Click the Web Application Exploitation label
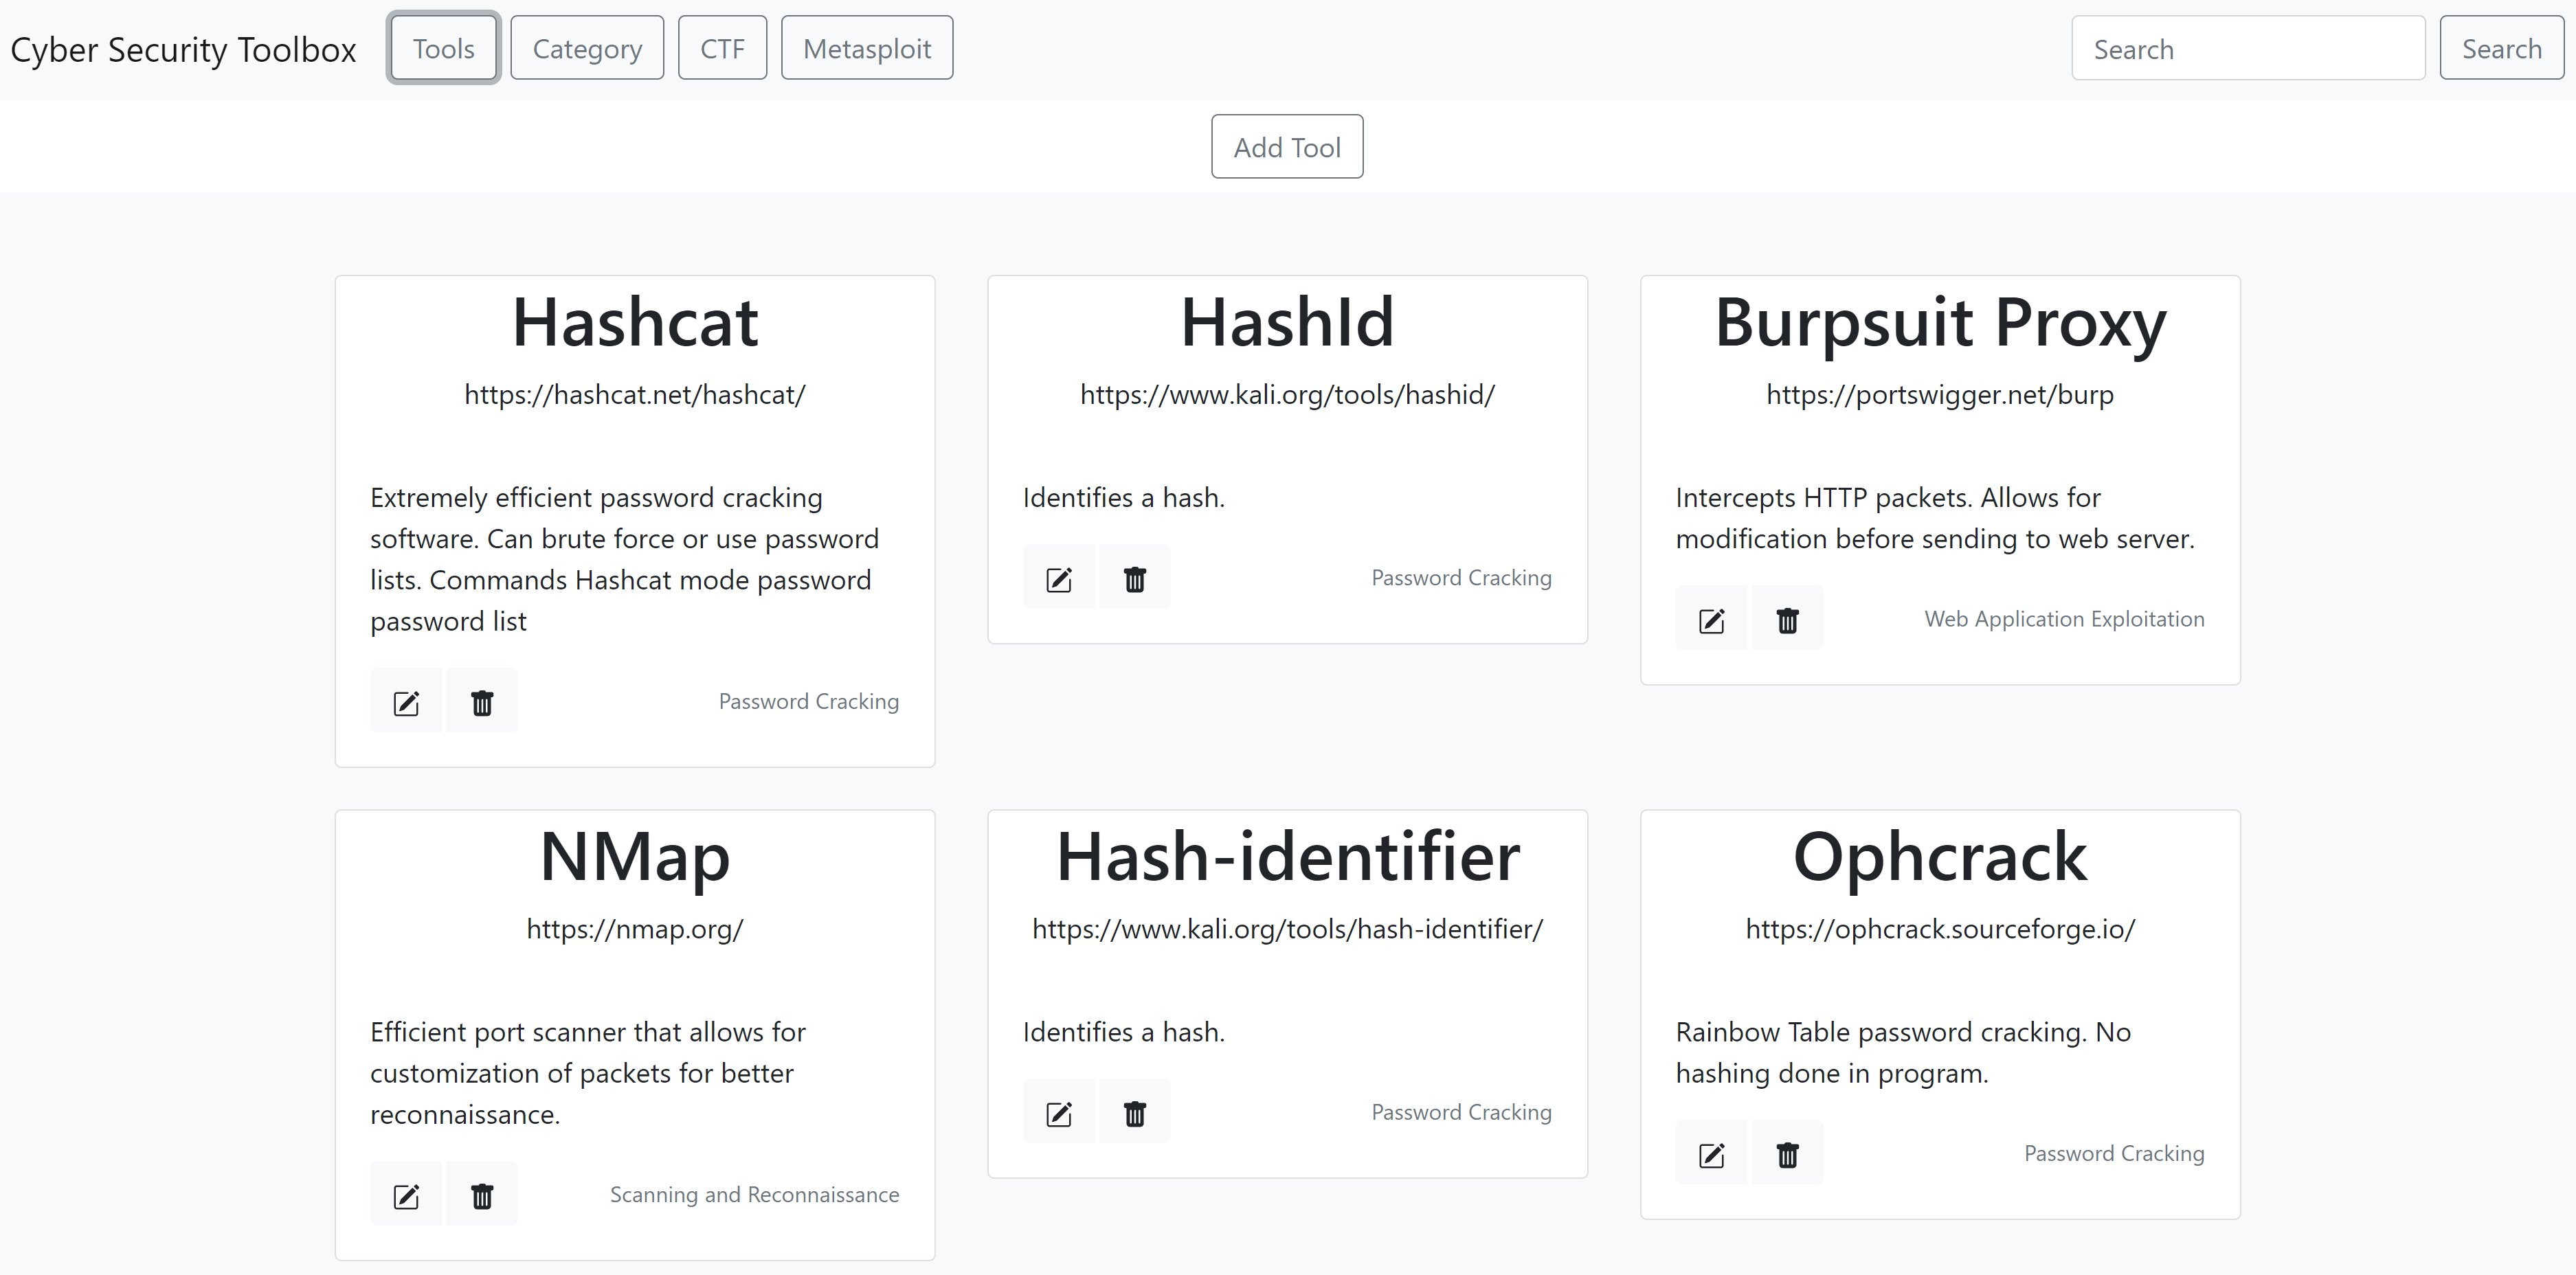 2065,619
